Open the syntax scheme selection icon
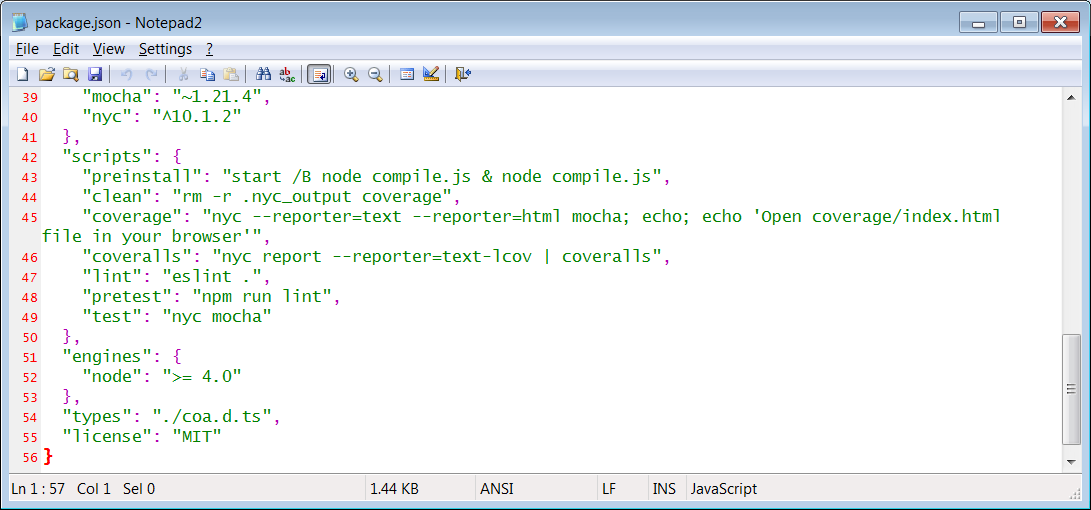The image size is (1091, 510). pyautogui.click(x=407, y=74)
